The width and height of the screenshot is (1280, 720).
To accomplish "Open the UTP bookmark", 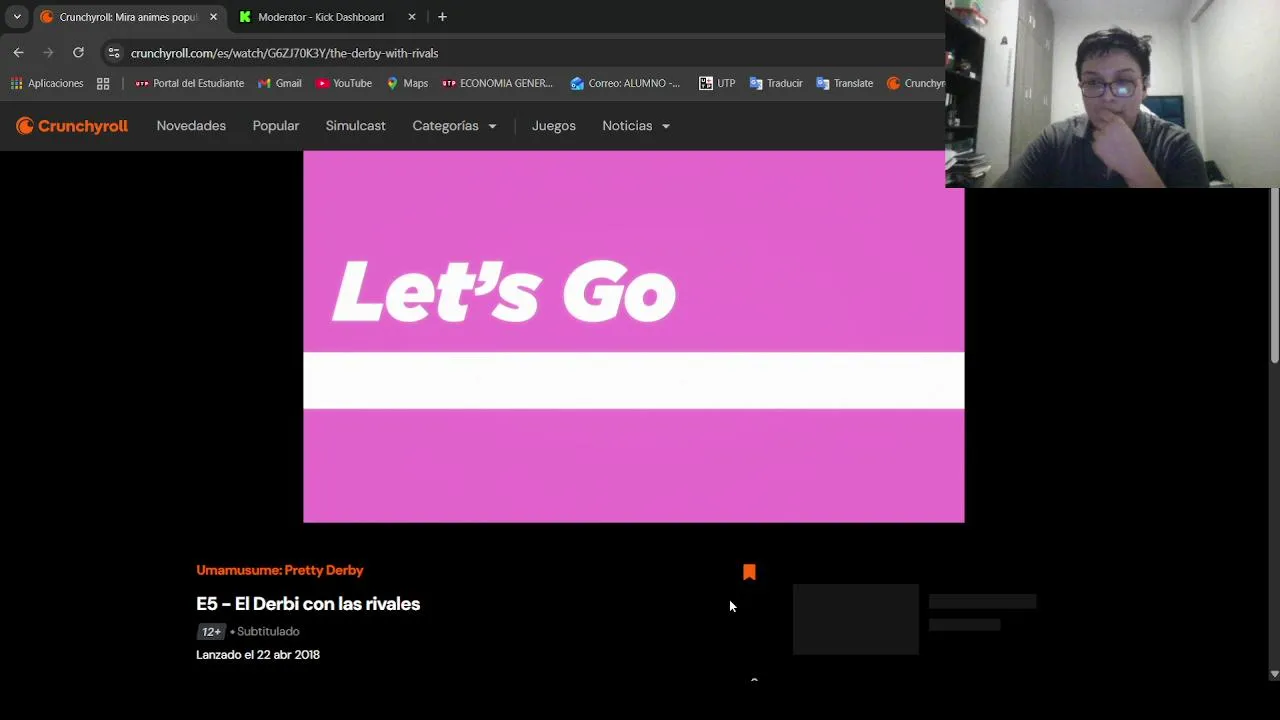I will click(x=717, y=83).
